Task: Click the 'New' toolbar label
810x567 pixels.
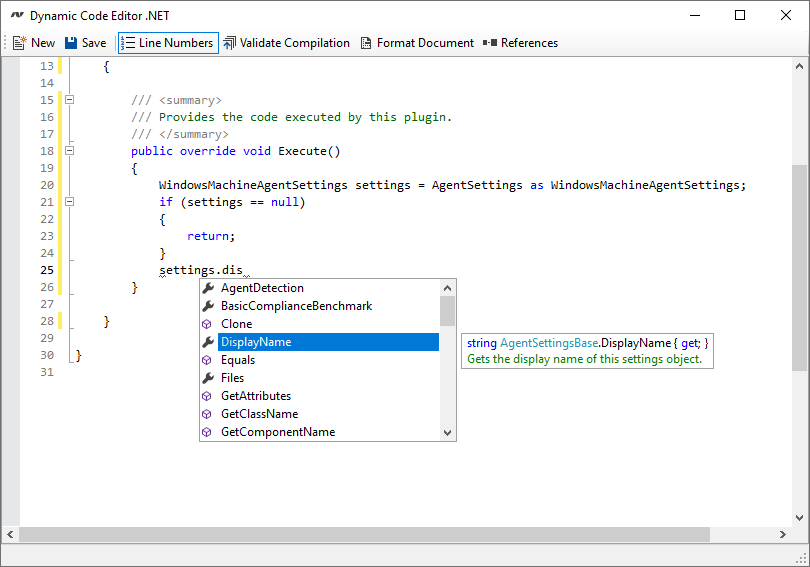Action: [43, 43]
